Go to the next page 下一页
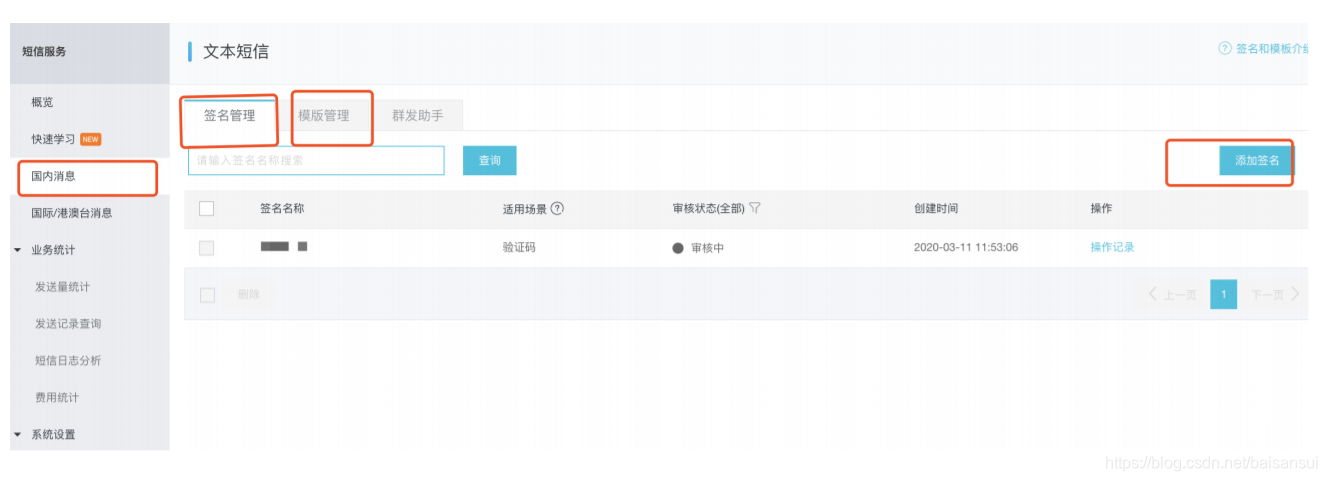 coord(1275,295)
